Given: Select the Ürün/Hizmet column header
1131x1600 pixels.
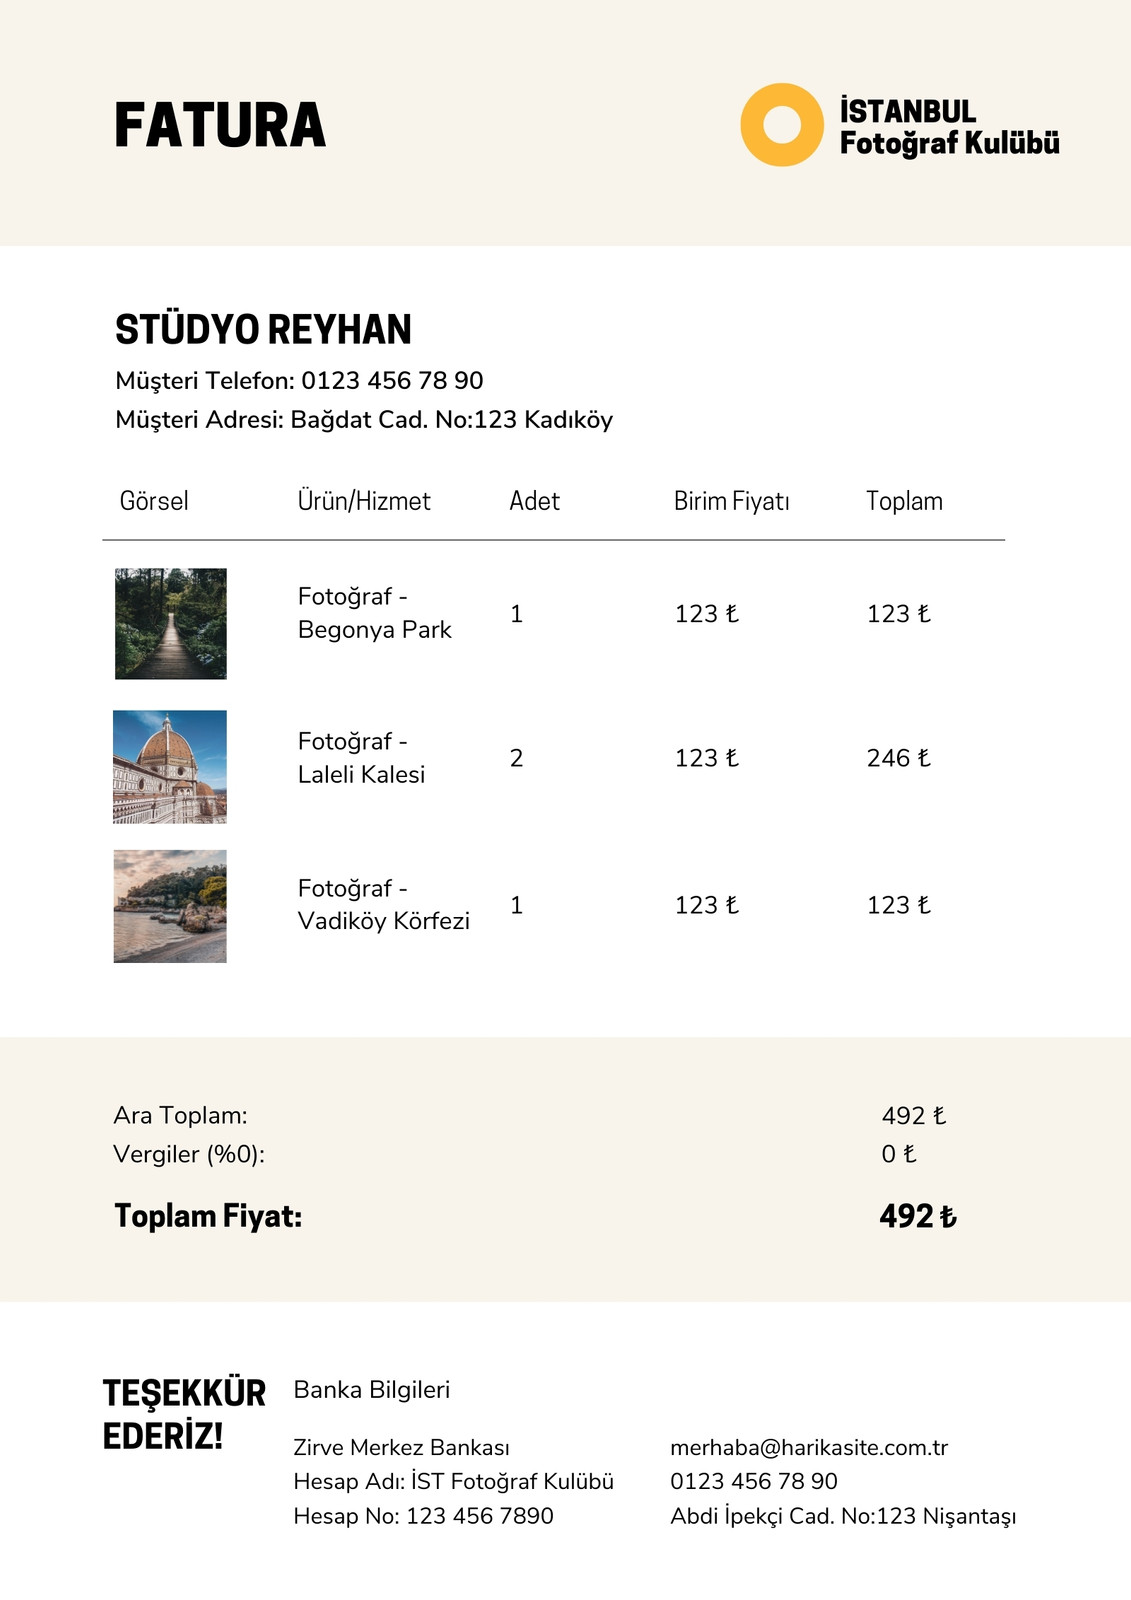Looking at the screenshot, I should click(x=364, y=501).
